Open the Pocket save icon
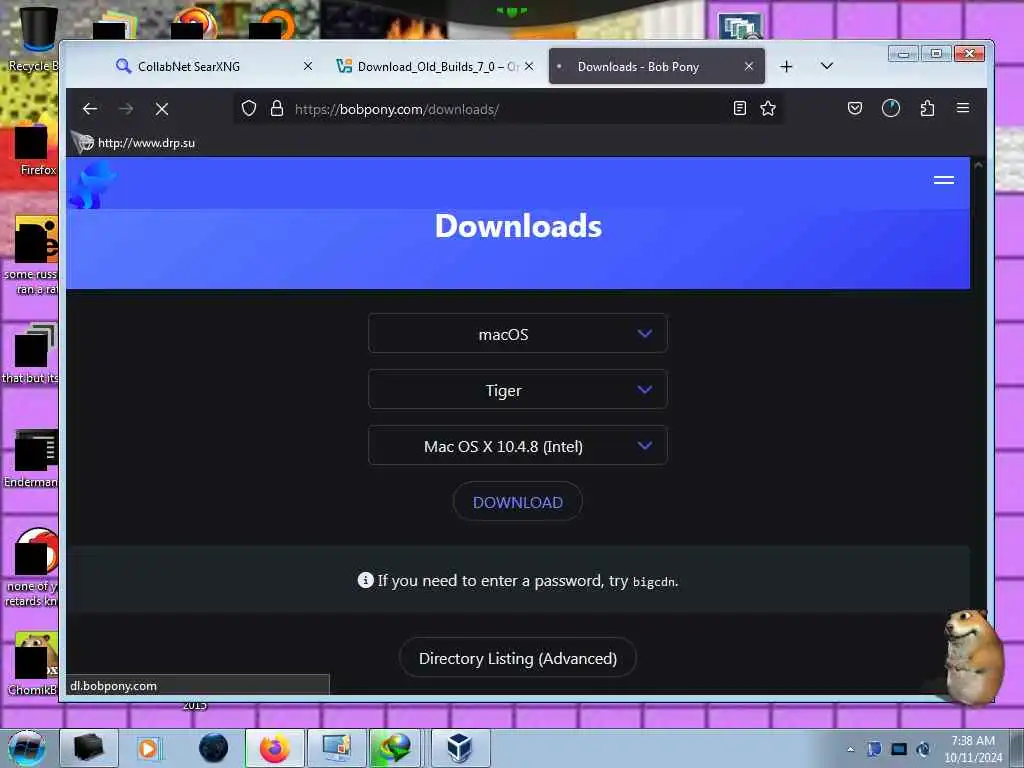This screenshot has width=1024, height=768. pos(854,108)
